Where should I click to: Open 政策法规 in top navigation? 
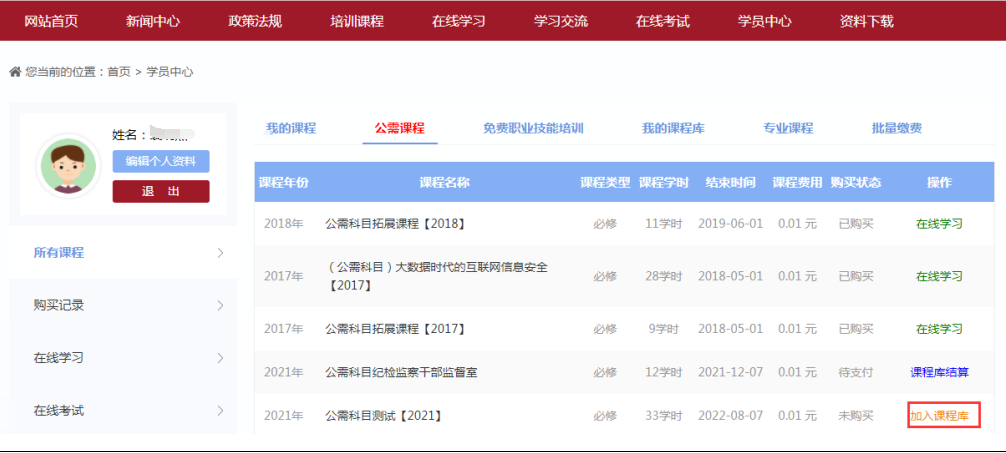coord(255,21)
